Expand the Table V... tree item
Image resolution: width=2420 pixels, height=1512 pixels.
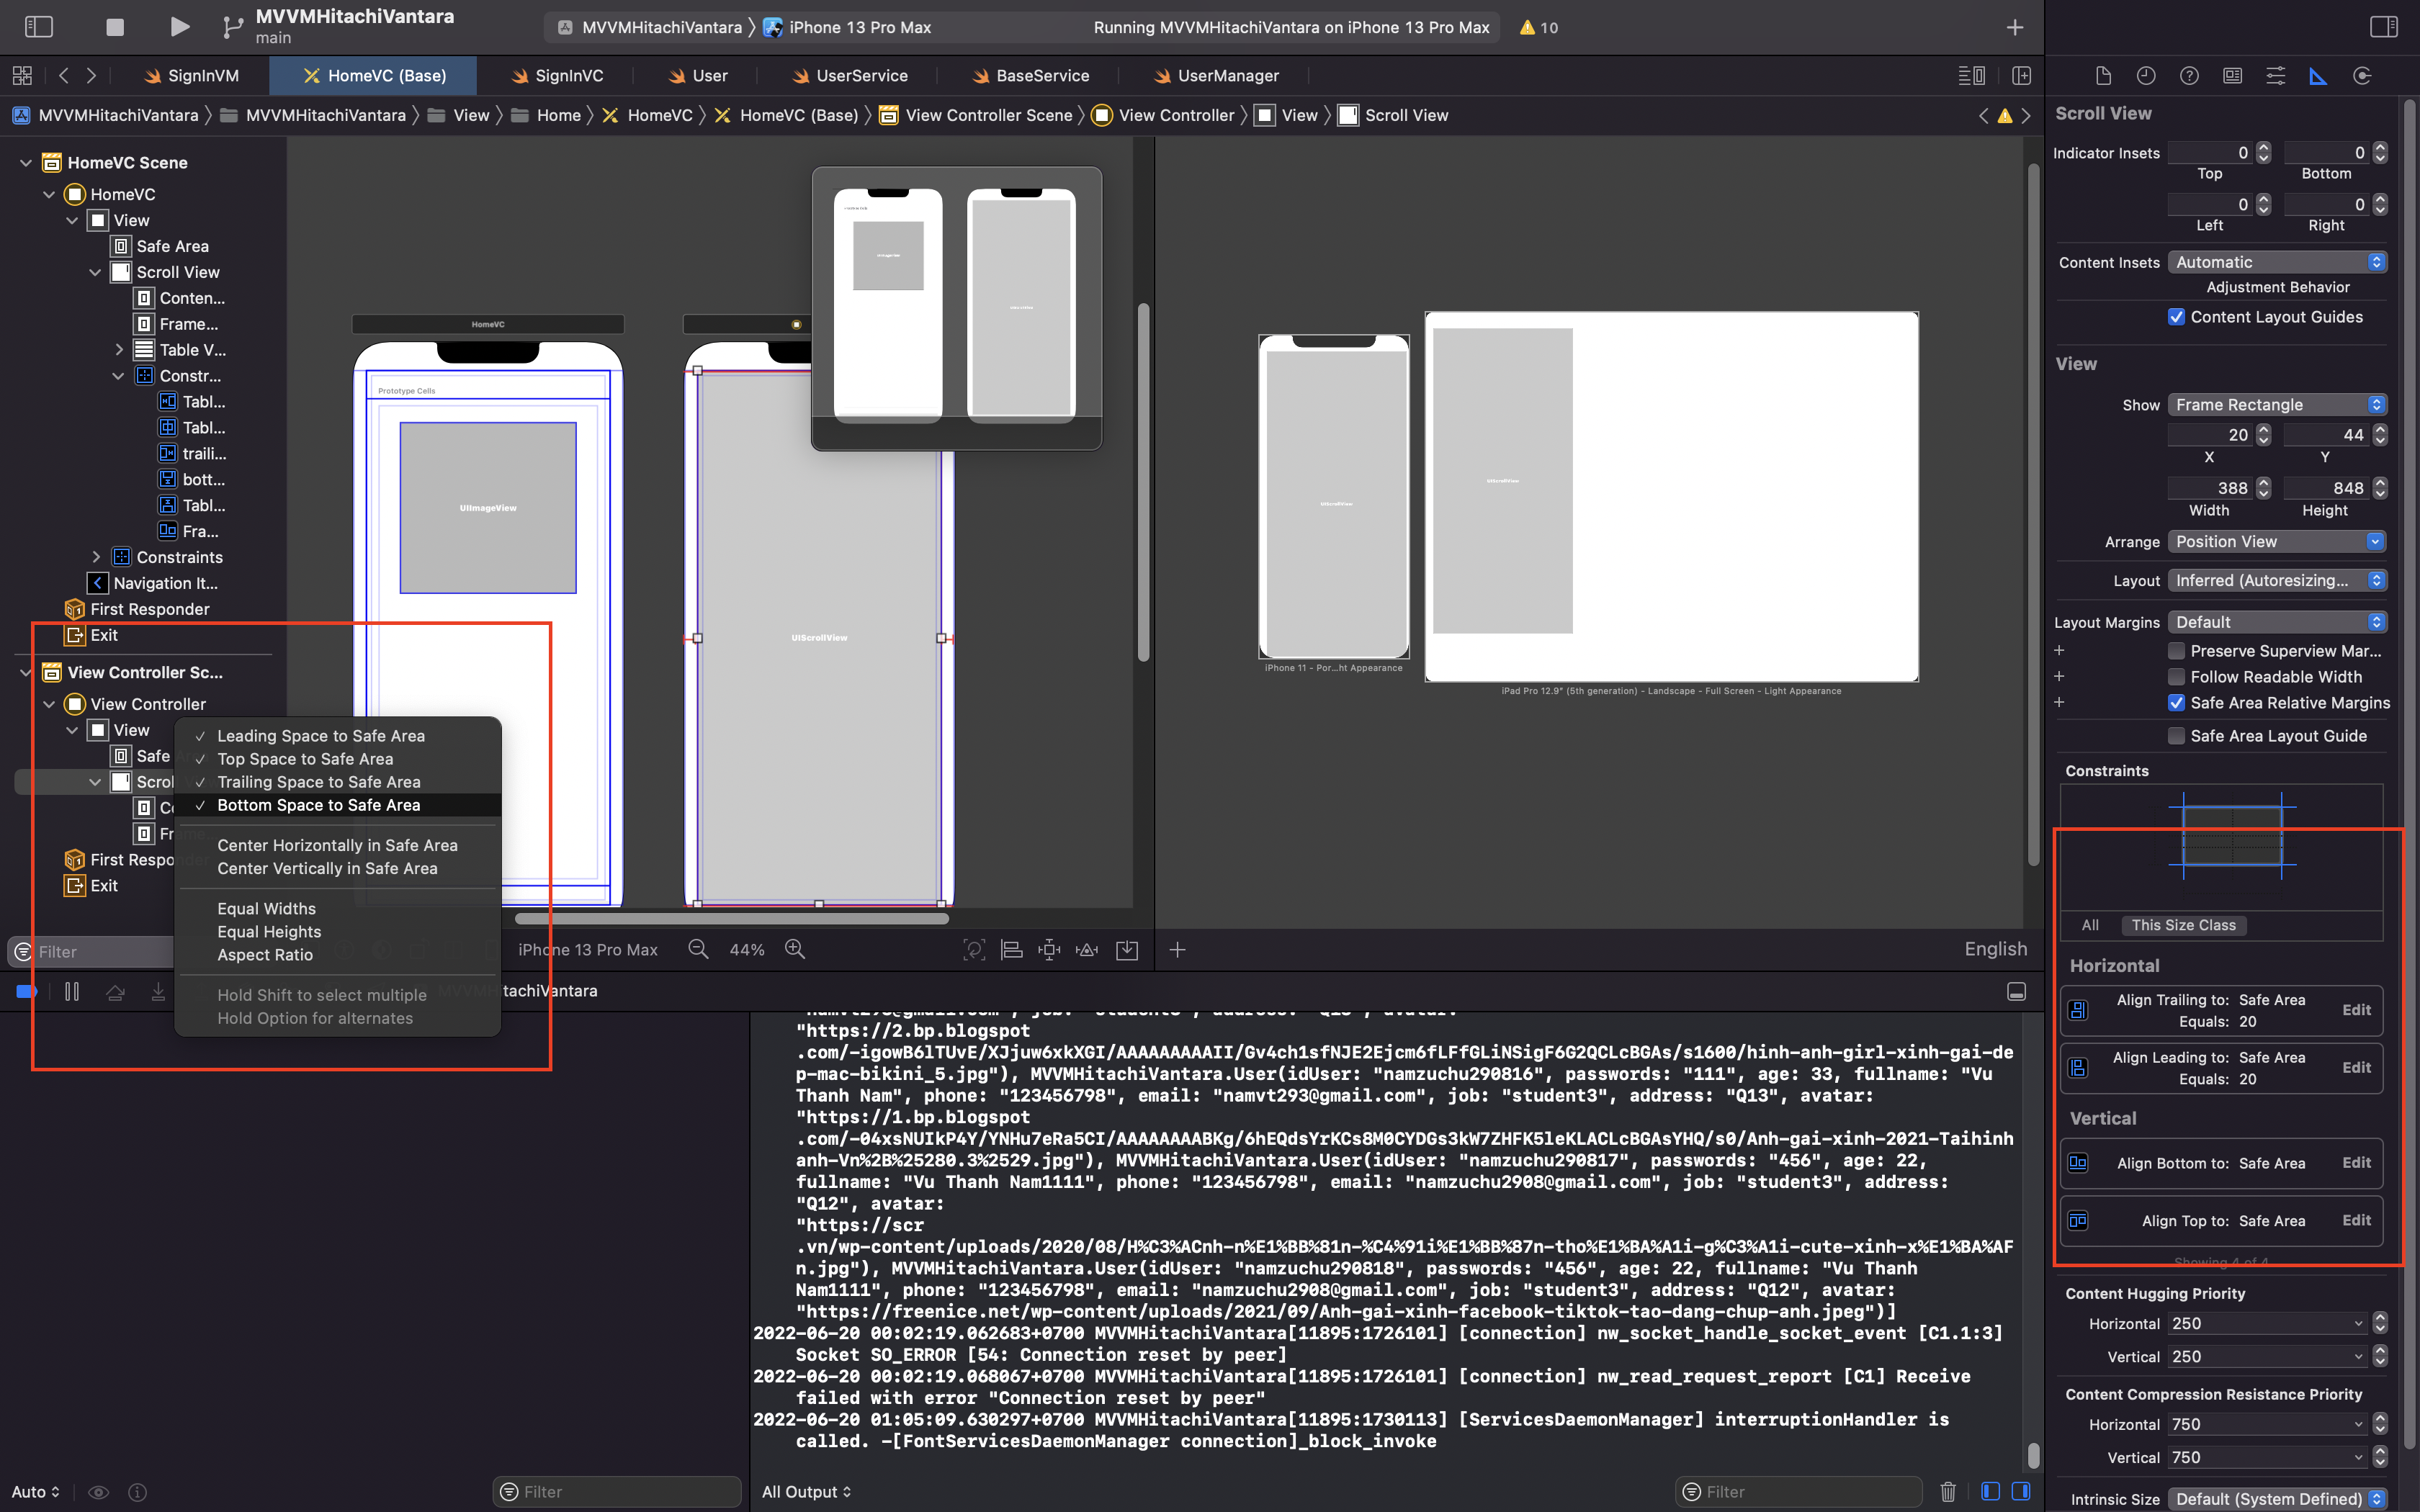[x=119, y=350]
